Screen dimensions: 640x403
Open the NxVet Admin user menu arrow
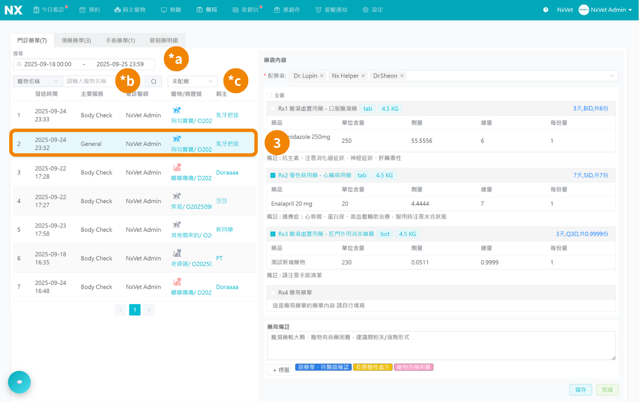[630, 10]
